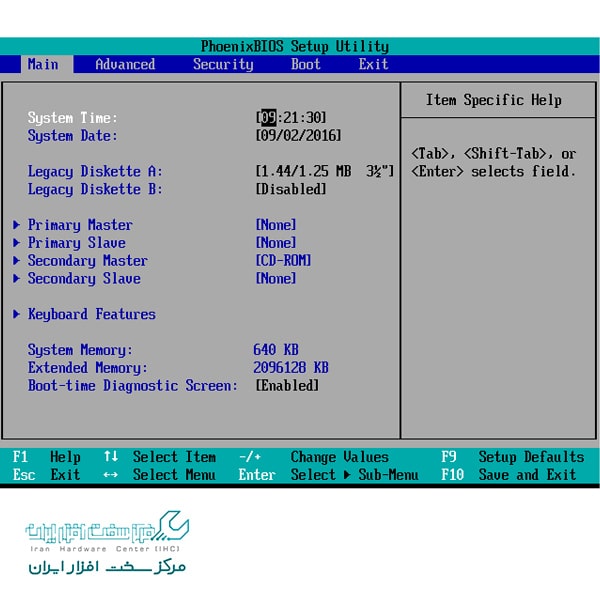Select the System Date label
Screen dimensions: 600x600
[x=72, y=136]
